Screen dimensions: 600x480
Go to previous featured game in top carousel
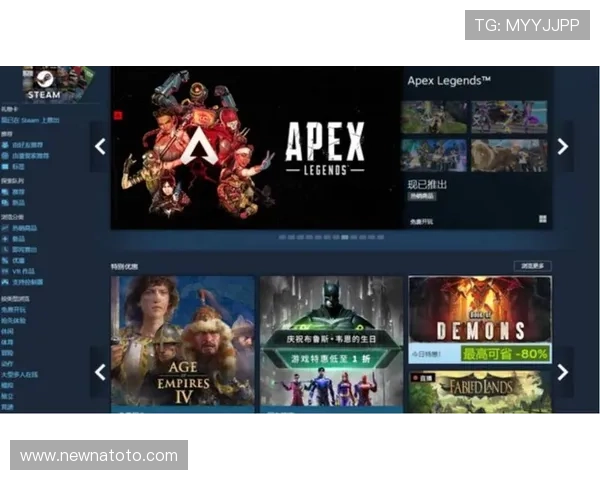[100, 147]
